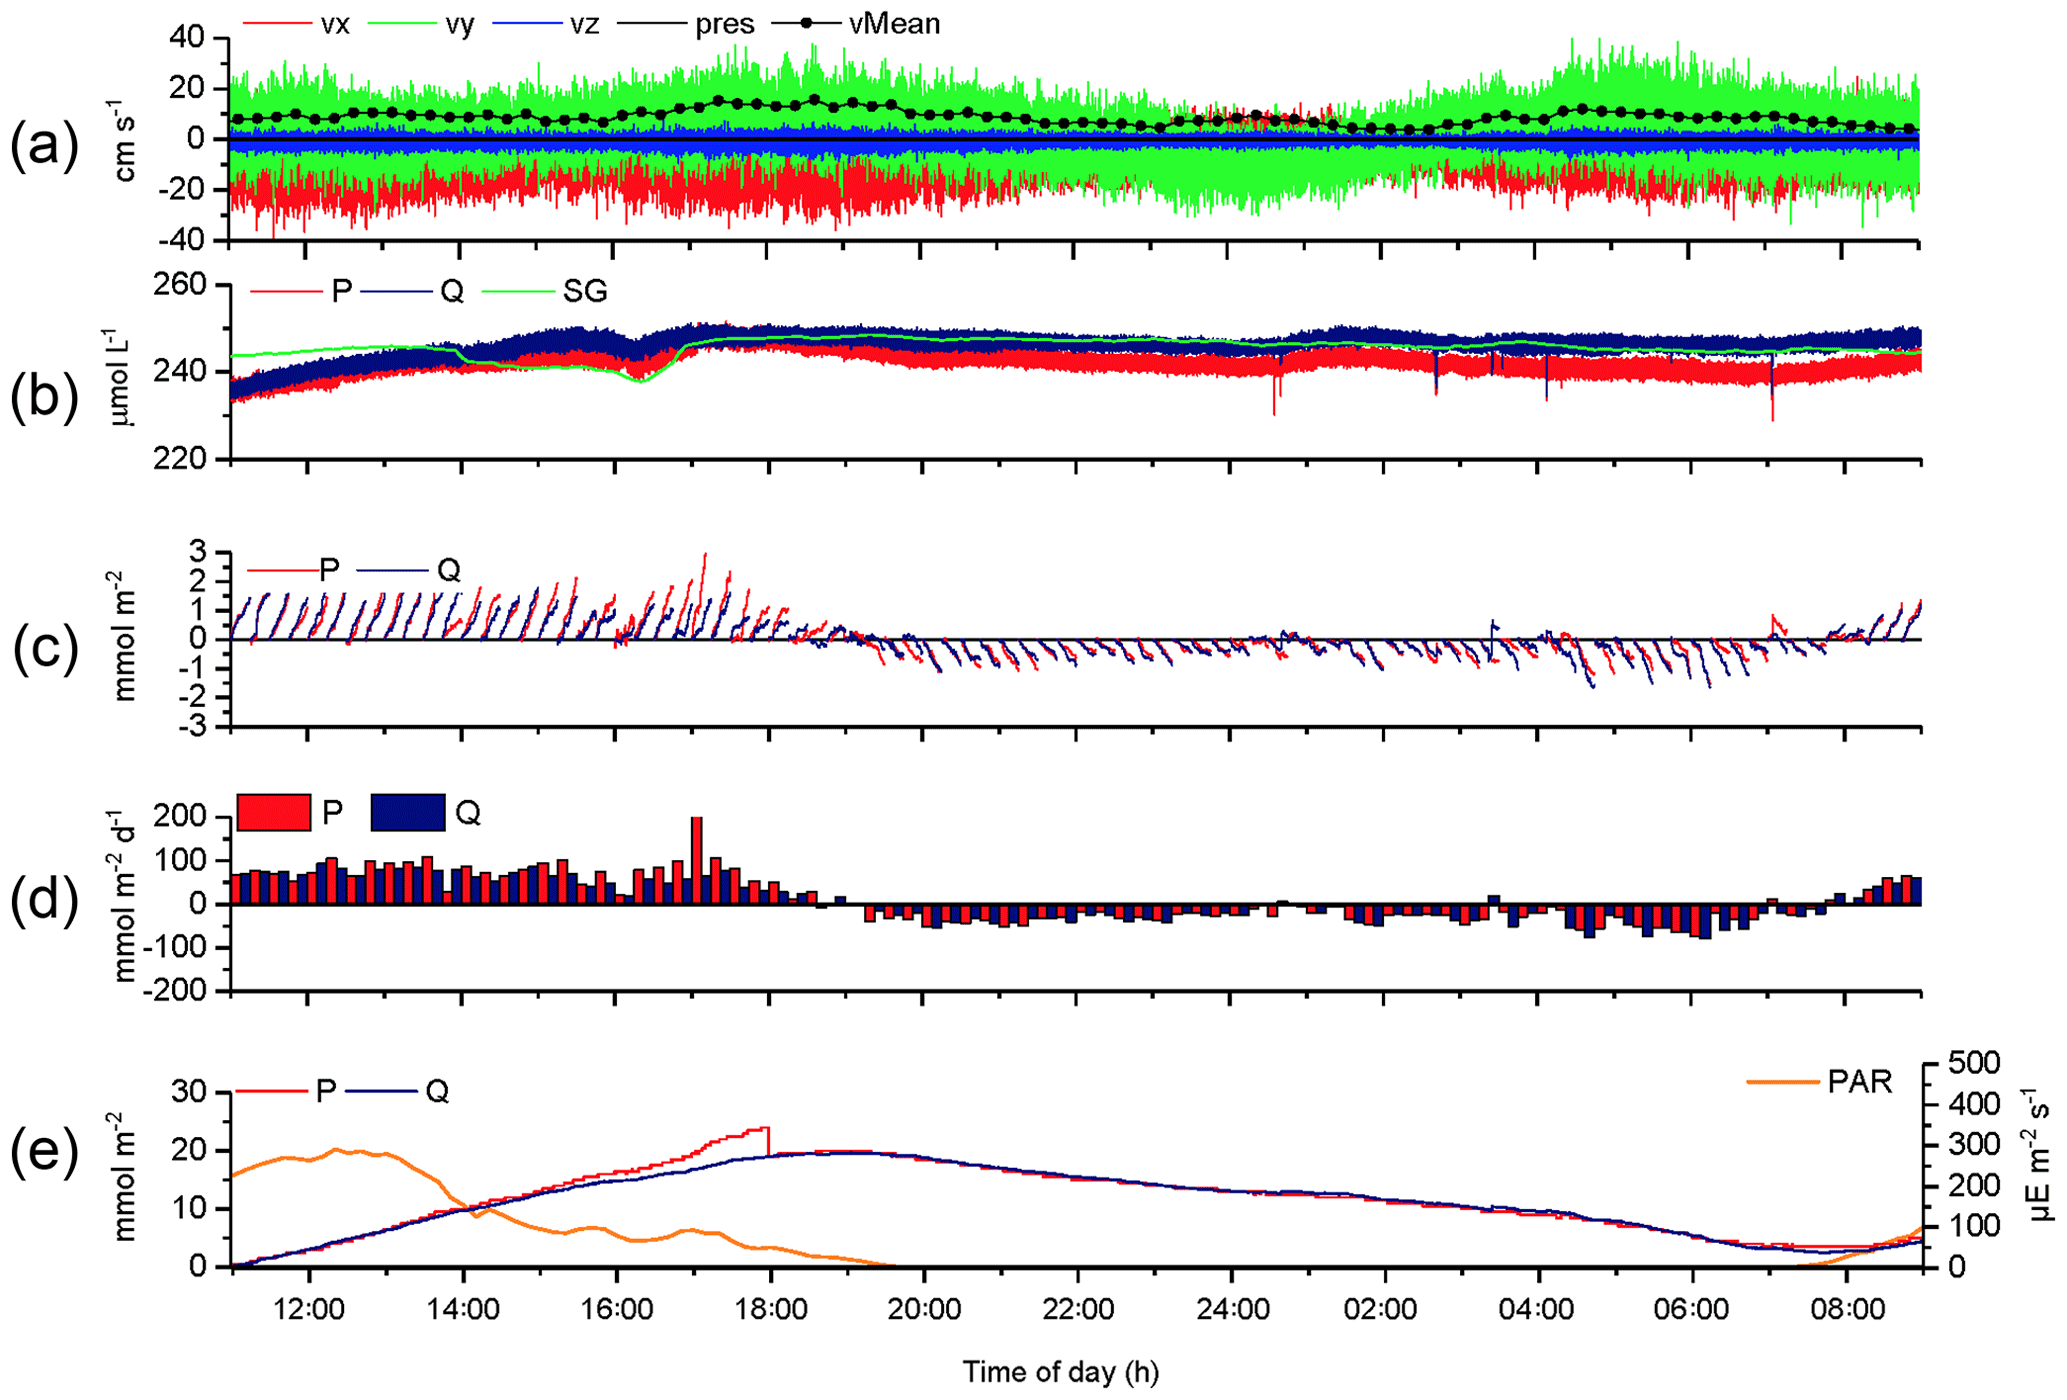2067x1400 pixels.
Task: Click the tallest red bar in panel d
Action: (697, 860)
